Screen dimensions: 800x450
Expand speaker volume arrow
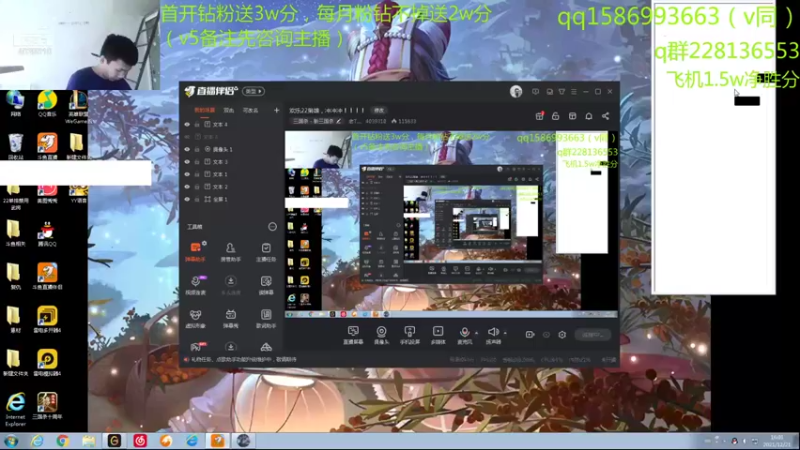click(x=505, y=333)
